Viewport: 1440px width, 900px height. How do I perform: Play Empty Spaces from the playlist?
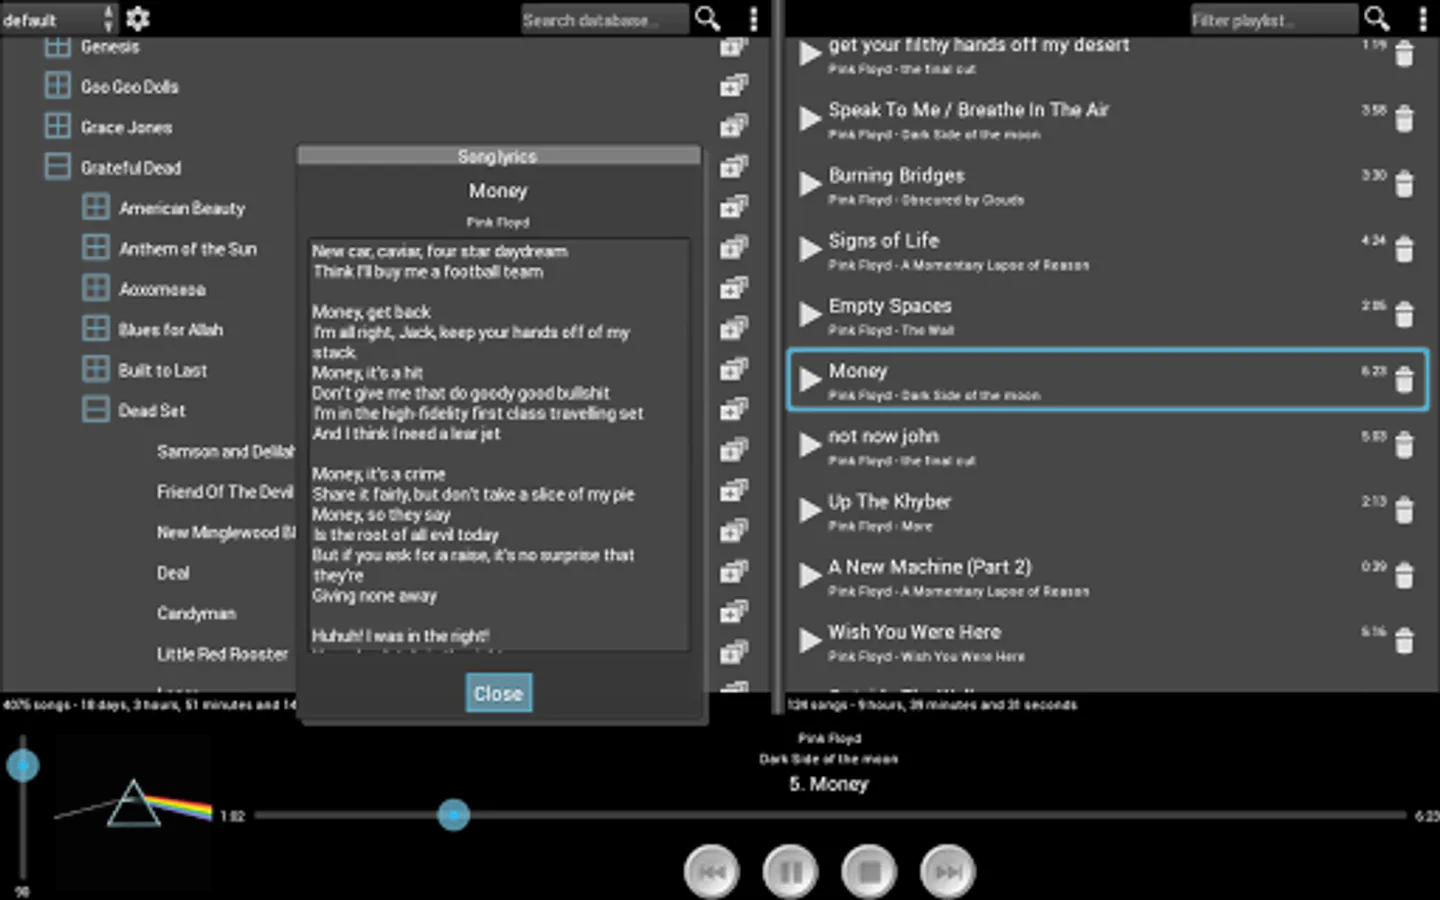809,315
